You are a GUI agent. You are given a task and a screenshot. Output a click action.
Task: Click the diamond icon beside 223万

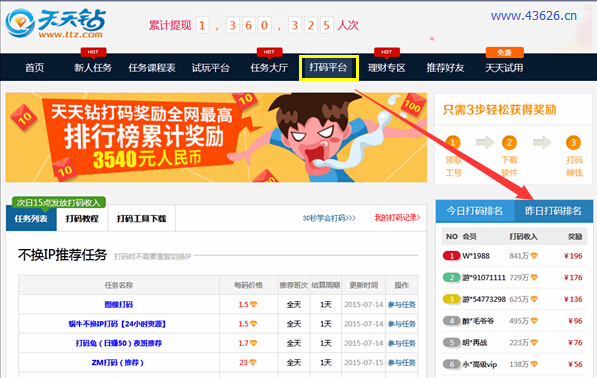point(534,343)
